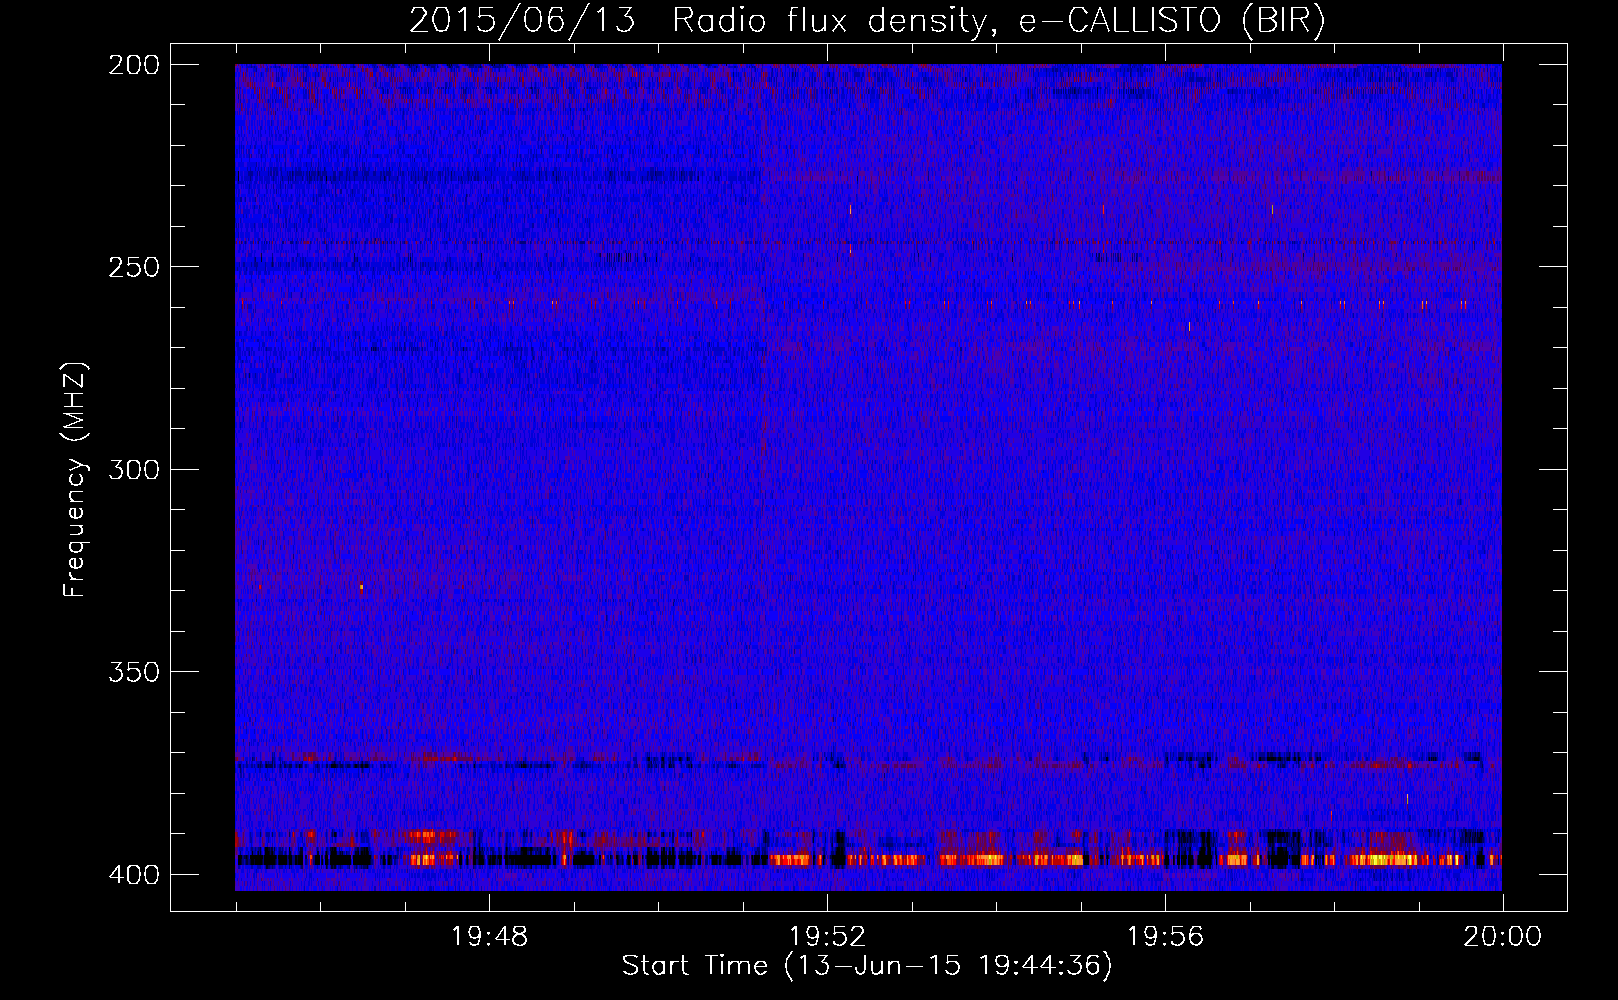Select the 250 frequency tick label
The height and width of the screenshot is (1000, 1618).
click(133, 267)
